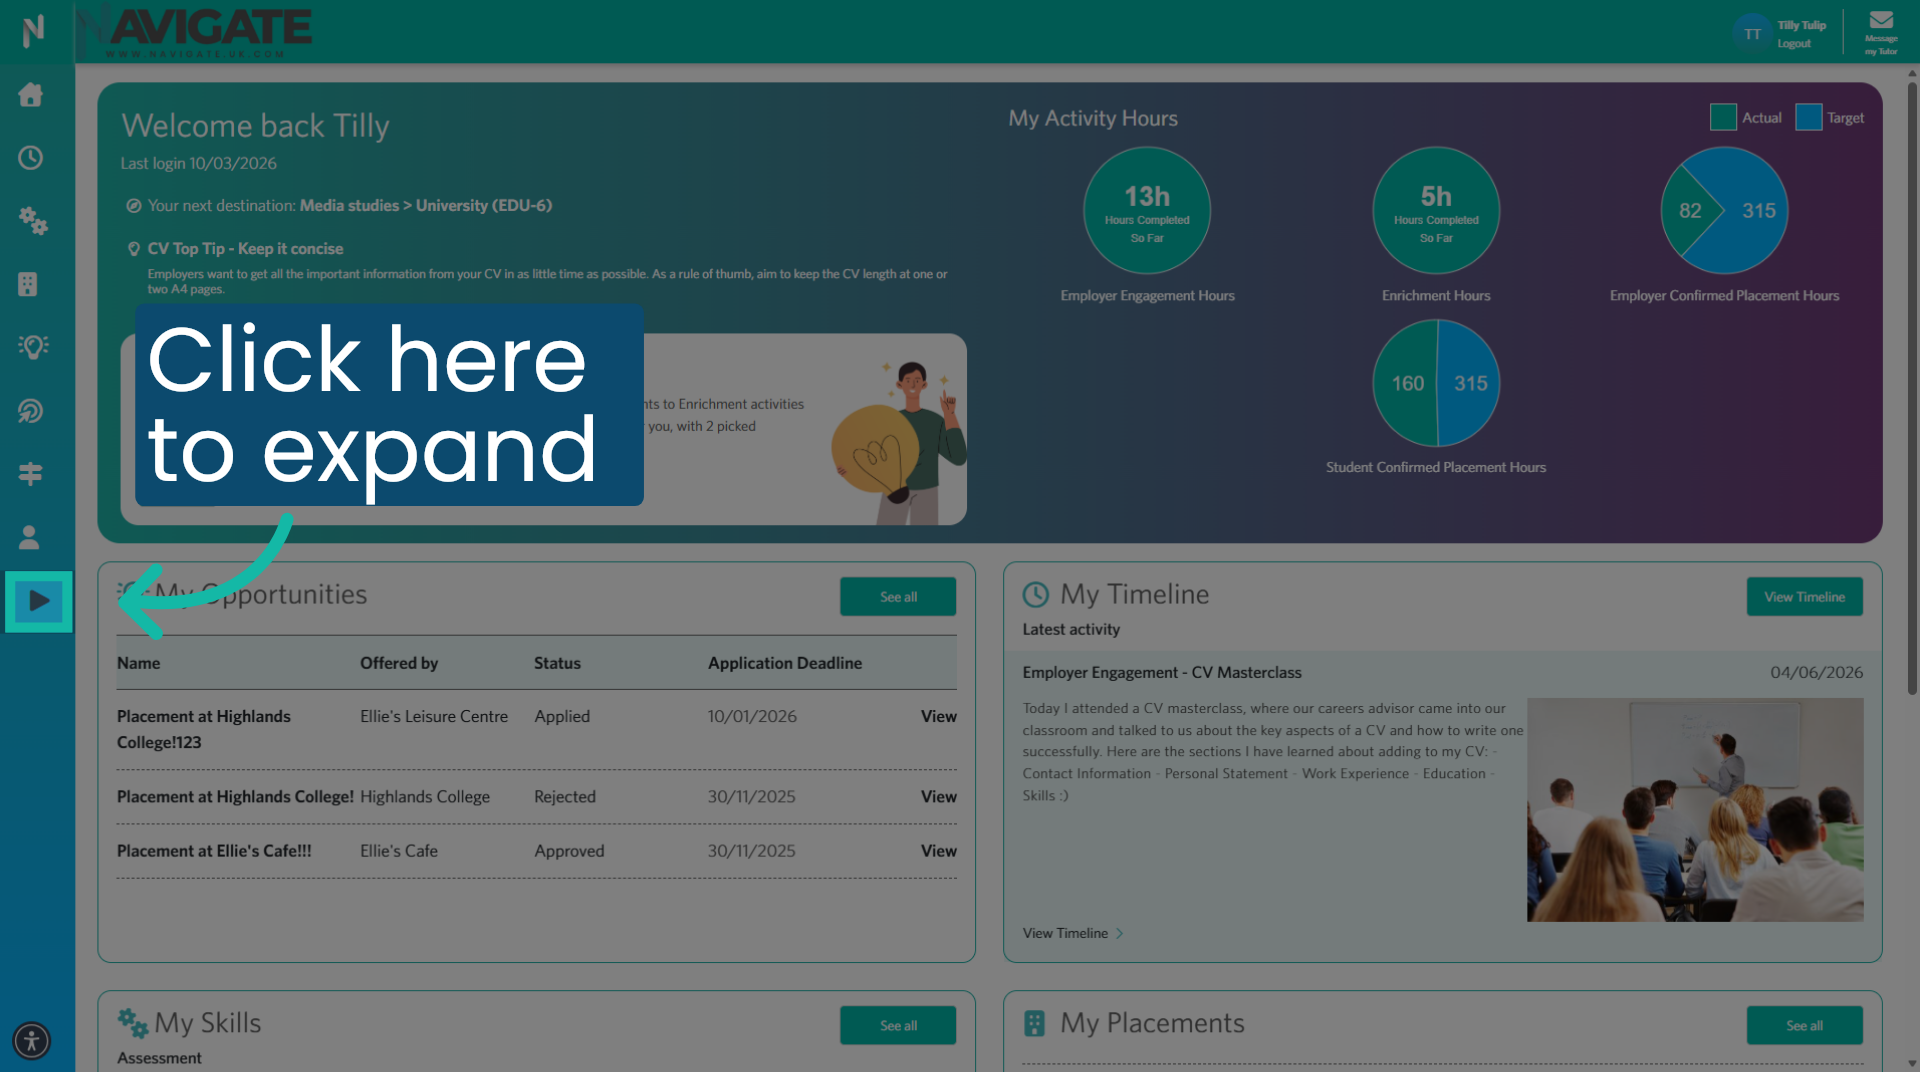Open the skills gears icon in sidebar
Viewport: 1920px width, 1072px height.
33,221
